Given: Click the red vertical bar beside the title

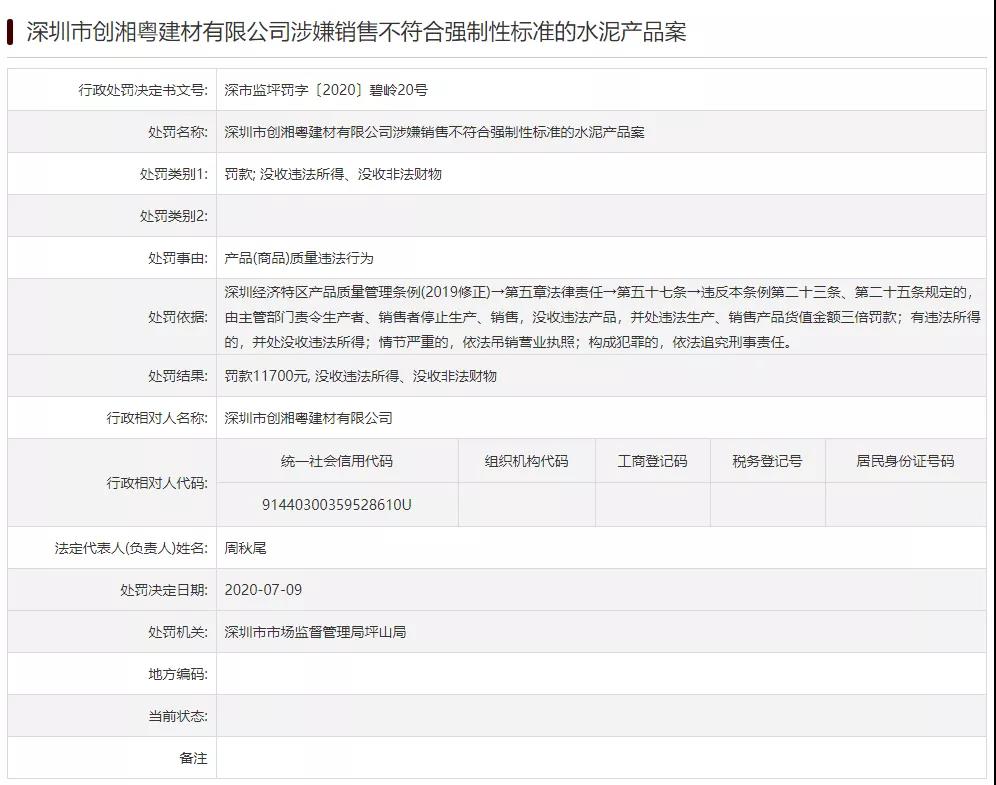Looking at the screenshot, I should (10, 32).
